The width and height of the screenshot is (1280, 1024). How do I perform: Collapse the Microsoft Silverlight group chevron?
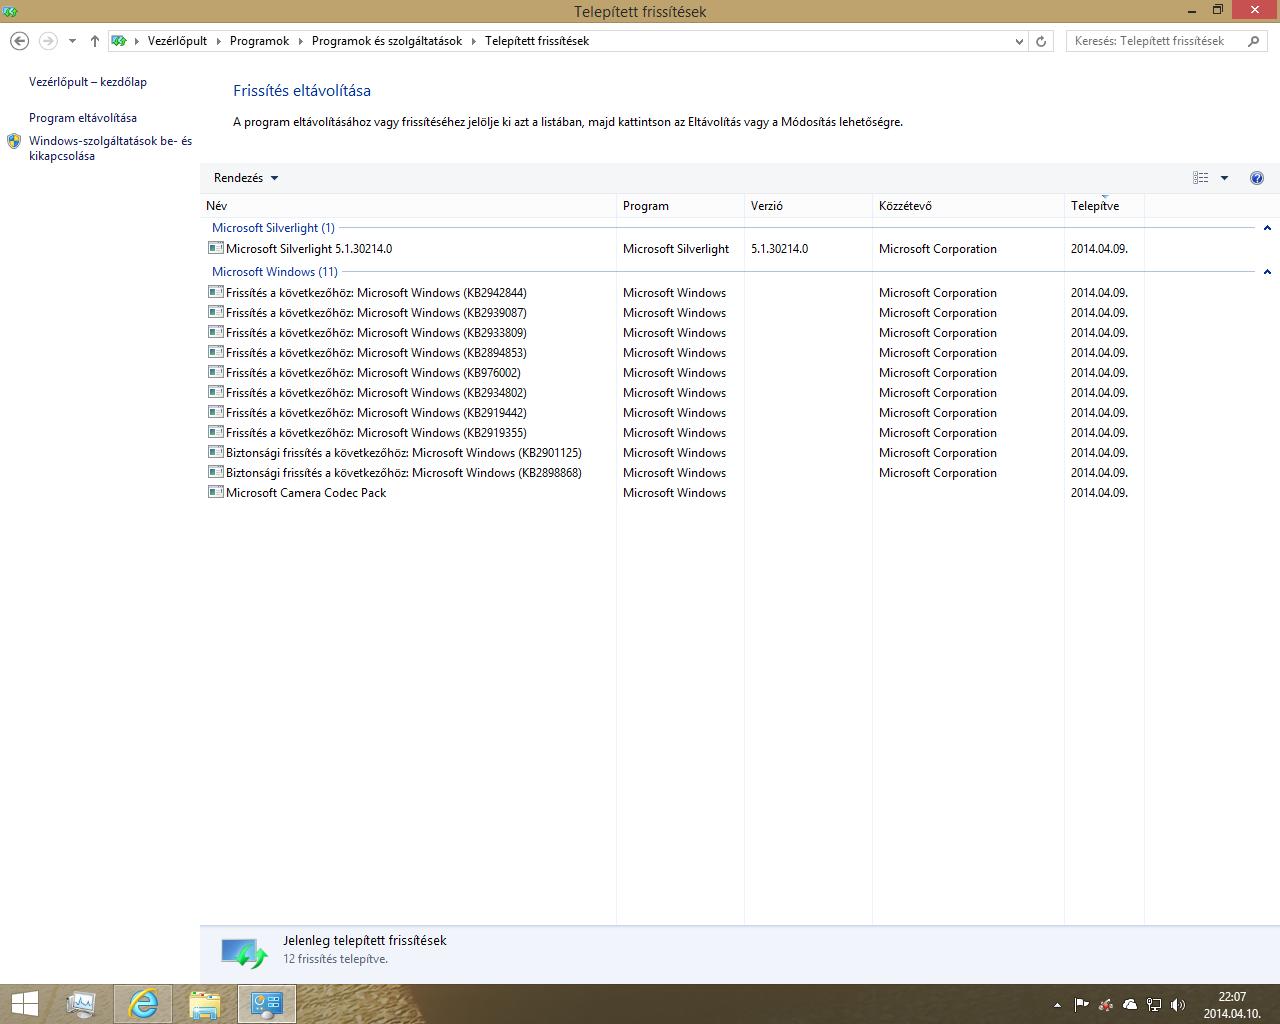coord(1267,228)
